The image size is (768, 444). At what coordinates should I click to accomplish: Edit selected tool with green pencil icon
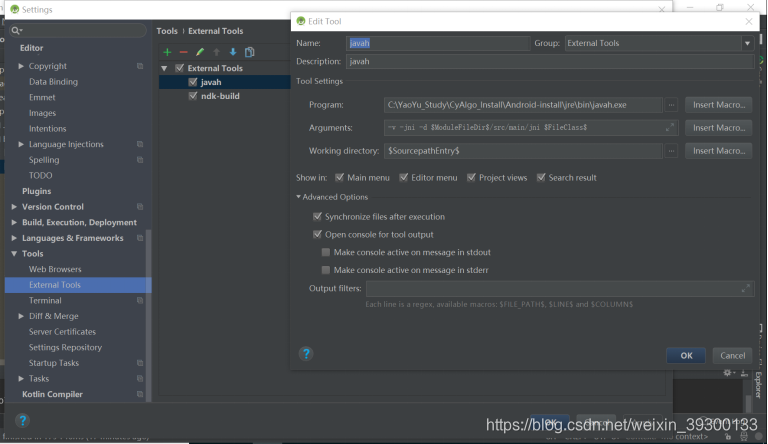[x=200, y=52]
